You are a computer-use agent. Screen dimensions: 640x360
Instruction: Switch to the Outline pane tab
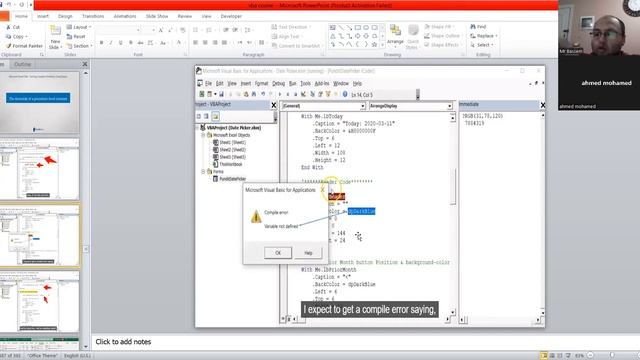pyautogui.click(x=22, y=64)
